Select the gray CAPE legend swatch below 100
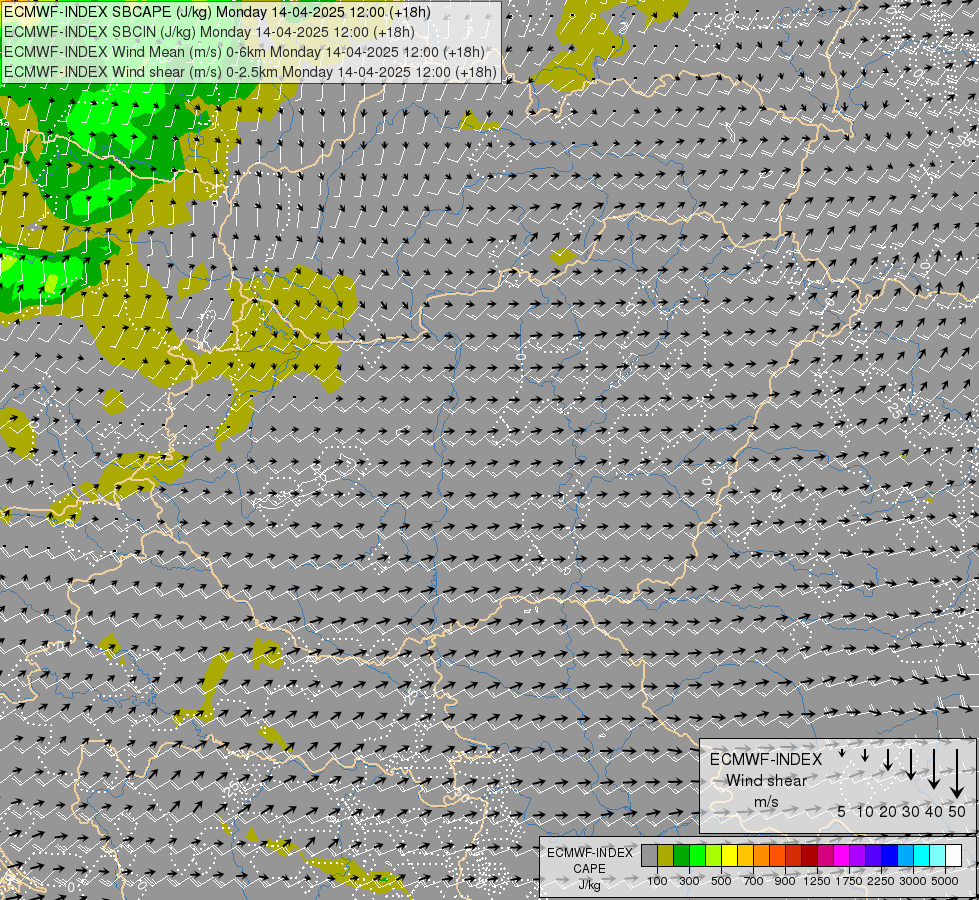 click(649, 855)
